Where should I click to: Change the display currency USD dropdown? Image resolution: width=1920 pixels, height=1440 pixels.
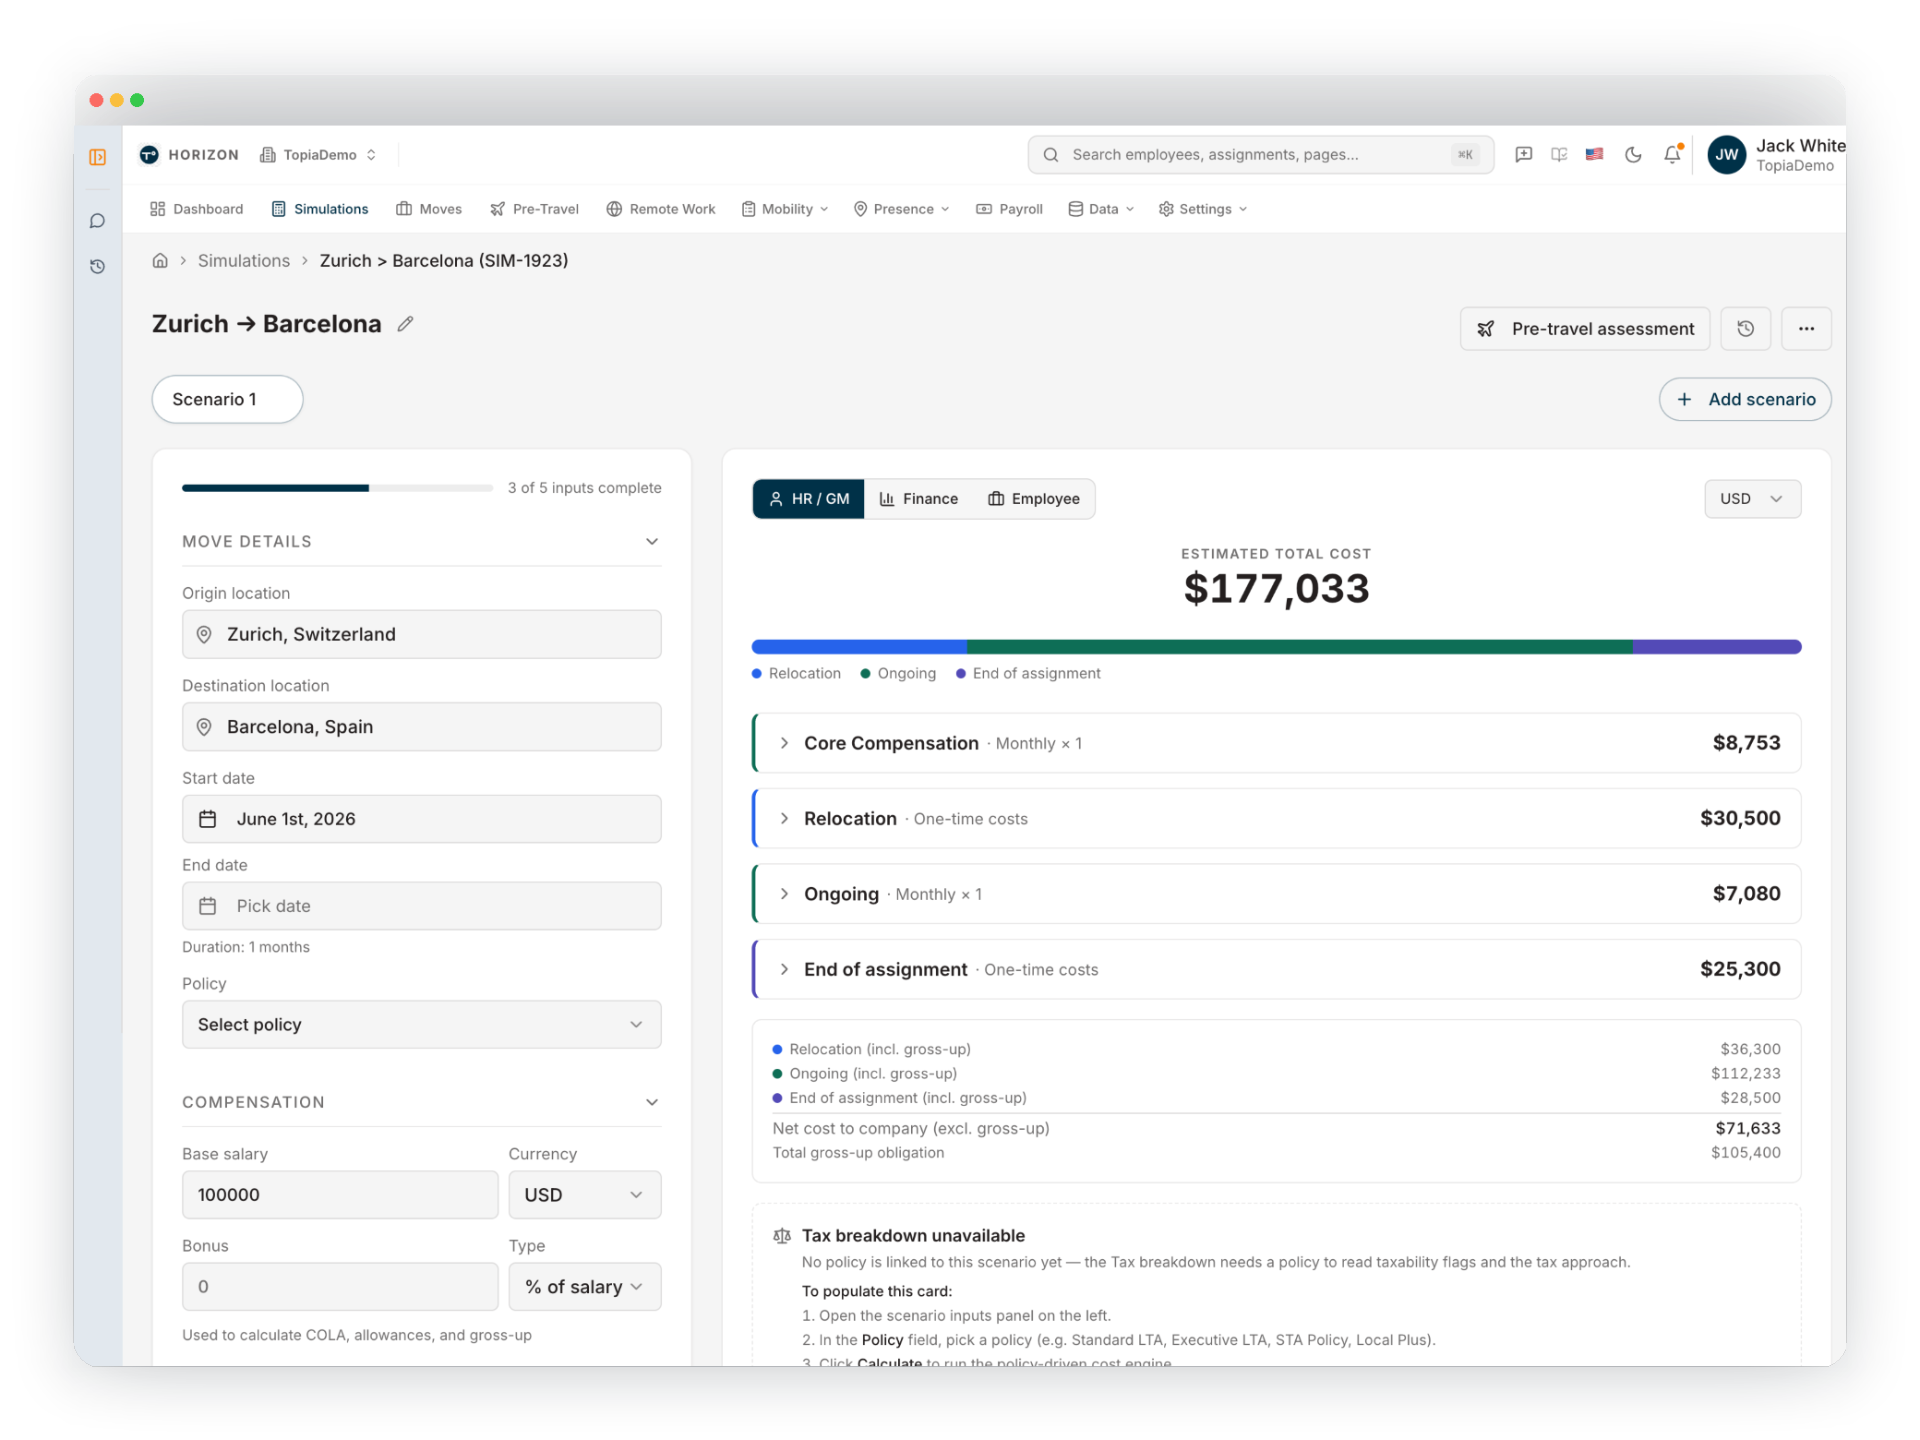(x=1752, y=499)
